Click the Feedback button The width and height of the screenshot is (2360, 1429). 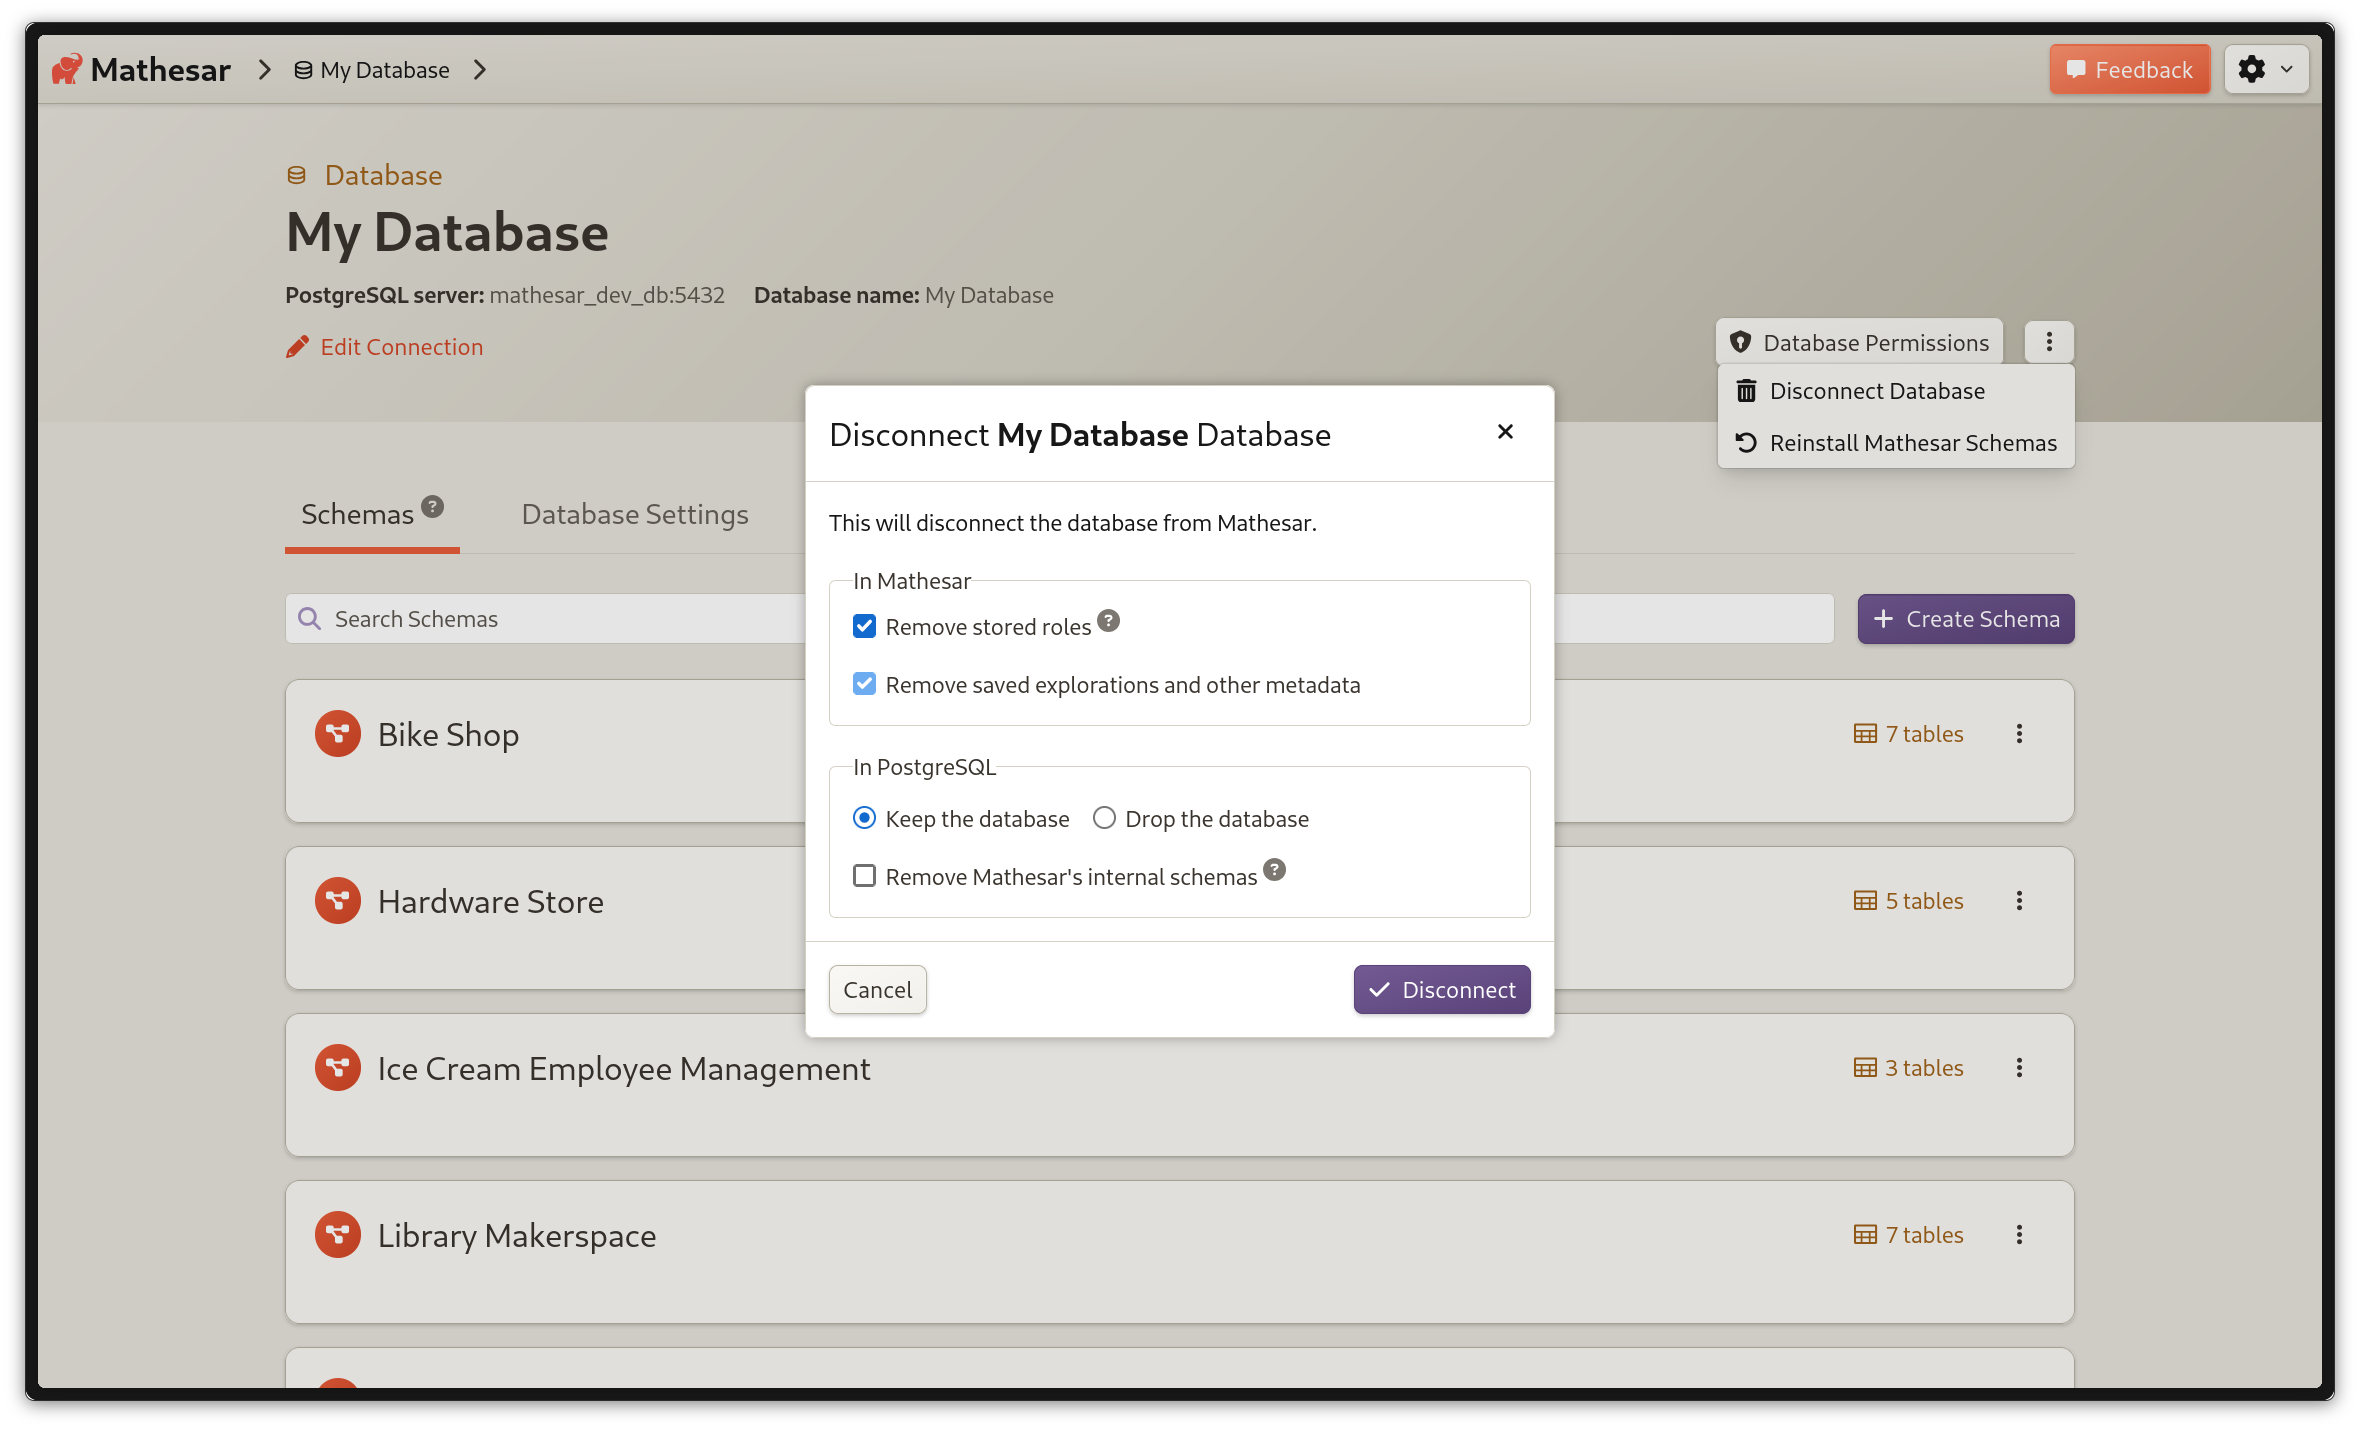(x=2129, y=69)
